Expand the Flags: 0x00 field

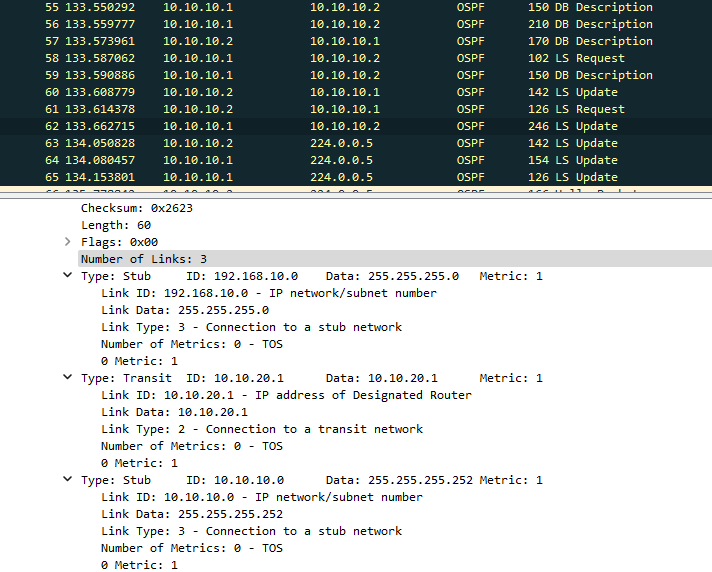pos(67,242)
